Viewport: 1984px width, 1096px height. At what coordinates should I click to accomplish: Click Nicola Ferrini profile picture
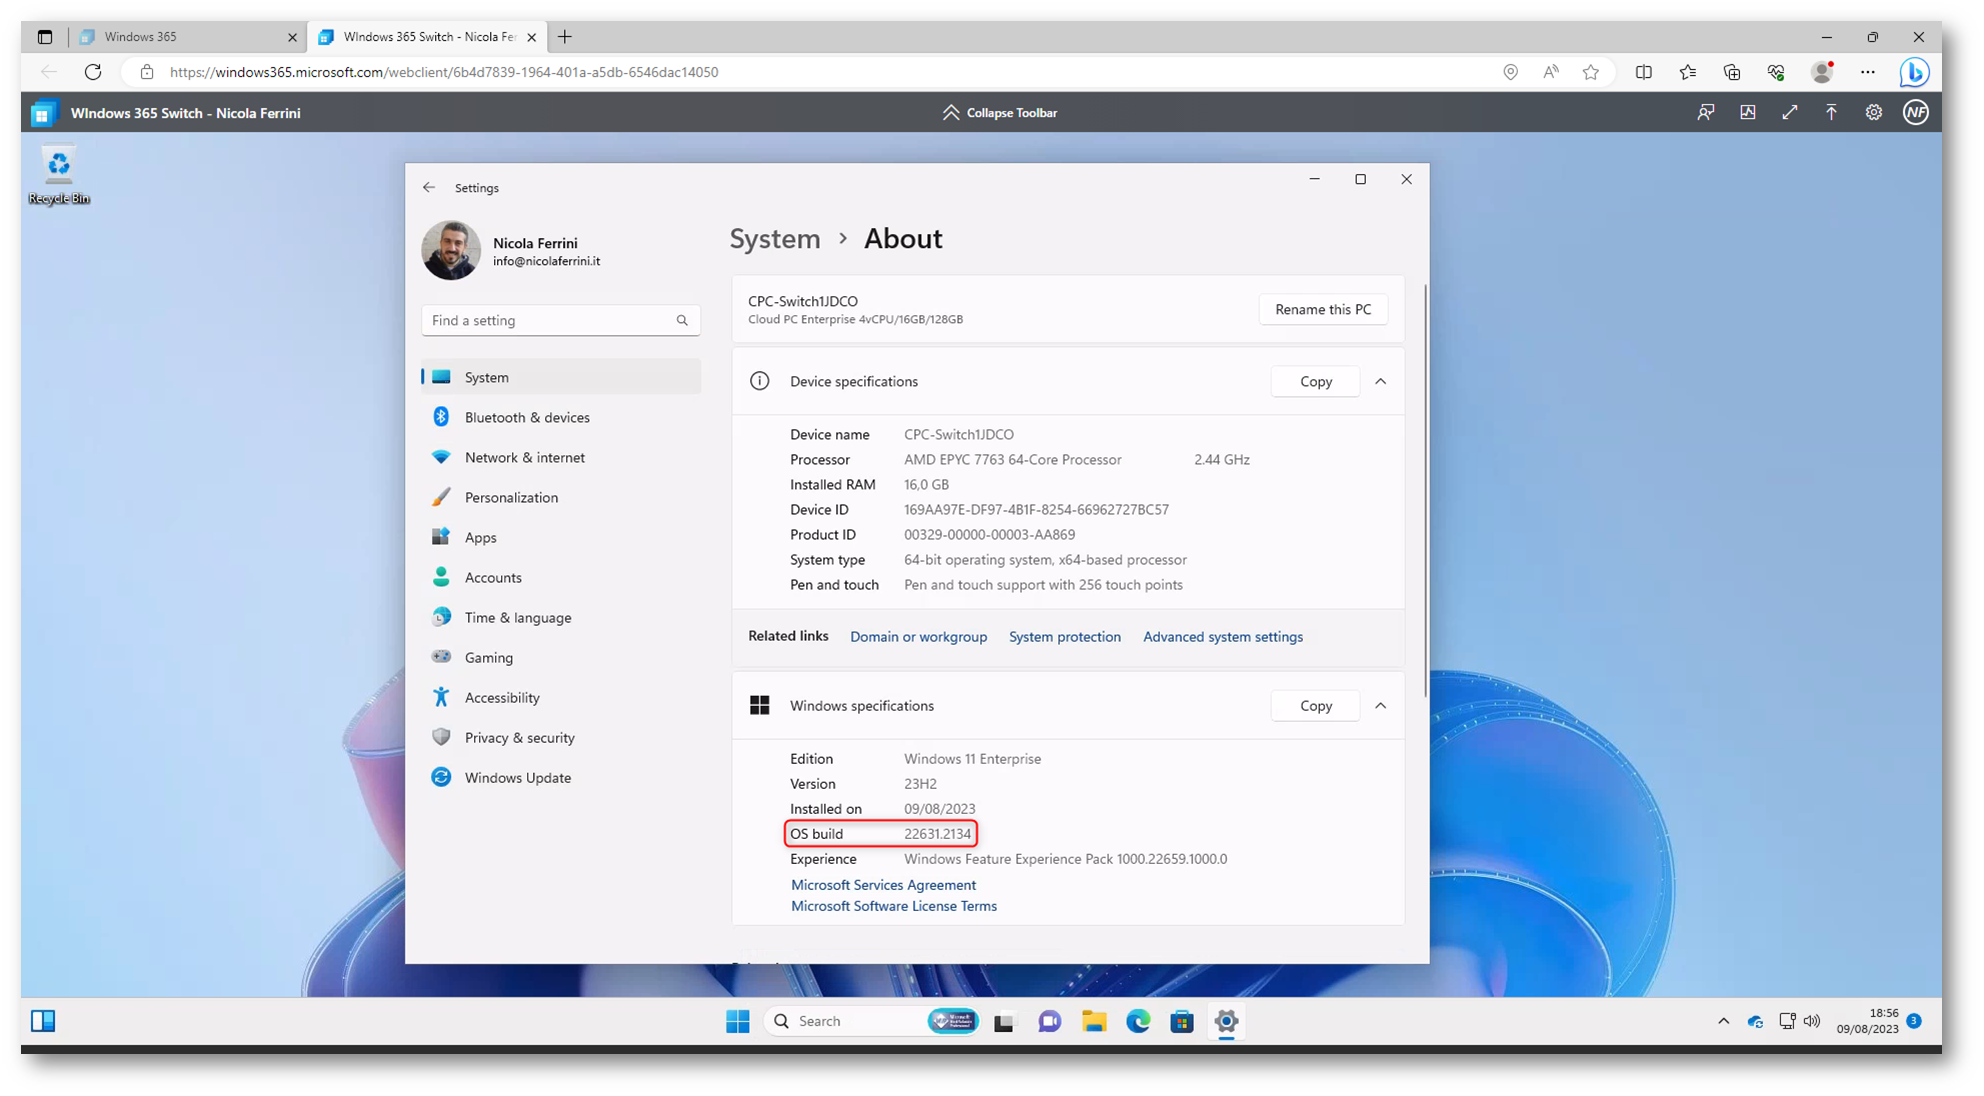coord(451,250)
